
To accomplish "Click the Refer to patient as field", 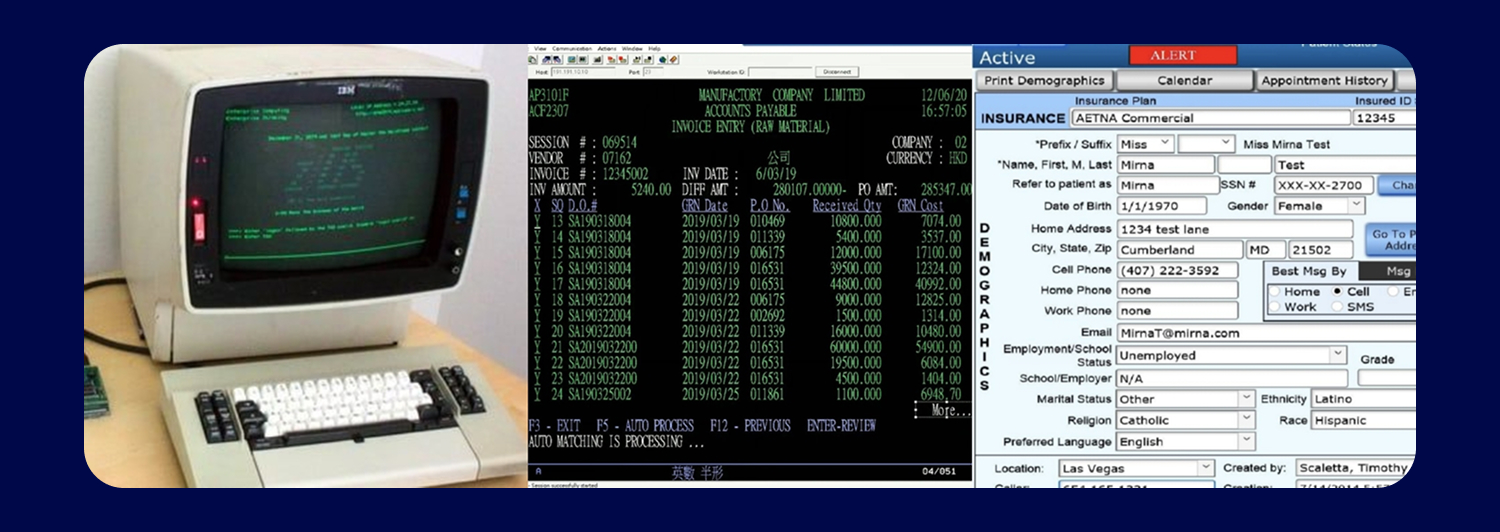I will 1166,185.
